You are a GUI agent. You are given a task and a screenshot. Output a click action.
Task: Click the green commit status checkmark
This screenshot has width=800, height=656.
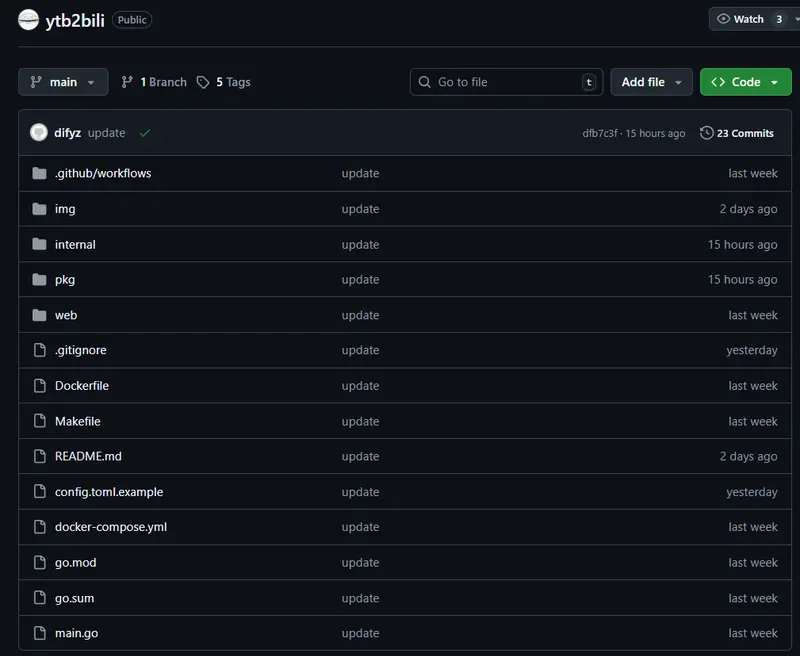point(145,133)
